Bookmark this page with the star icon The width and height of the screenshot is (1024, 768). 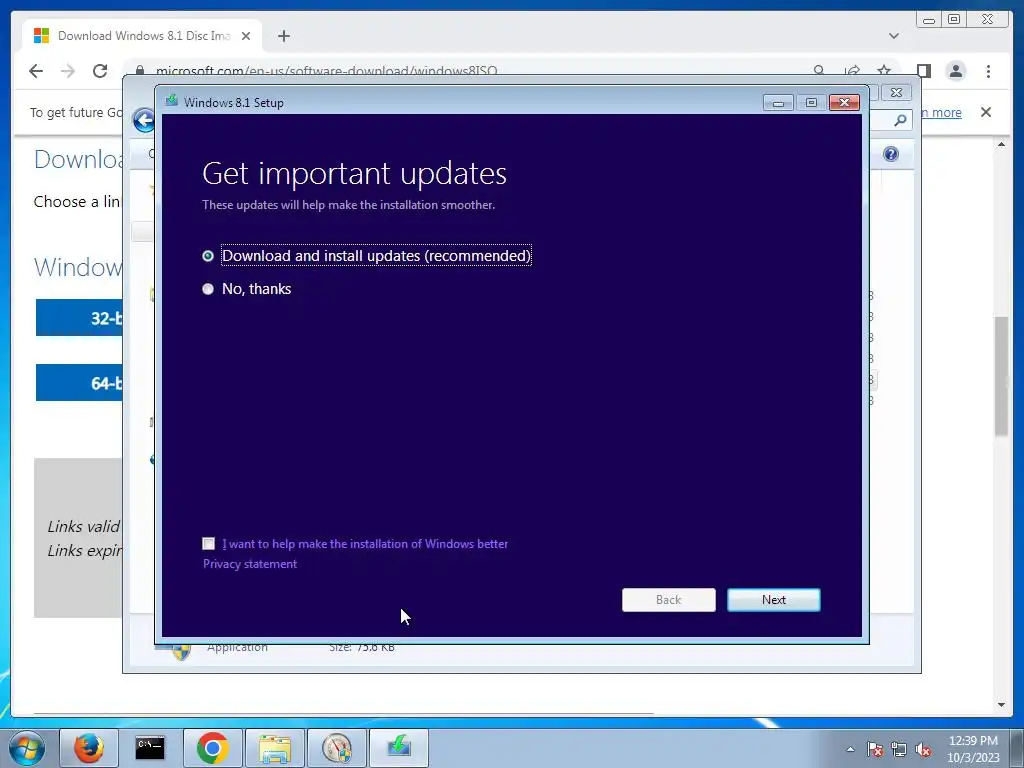[884, 71]
